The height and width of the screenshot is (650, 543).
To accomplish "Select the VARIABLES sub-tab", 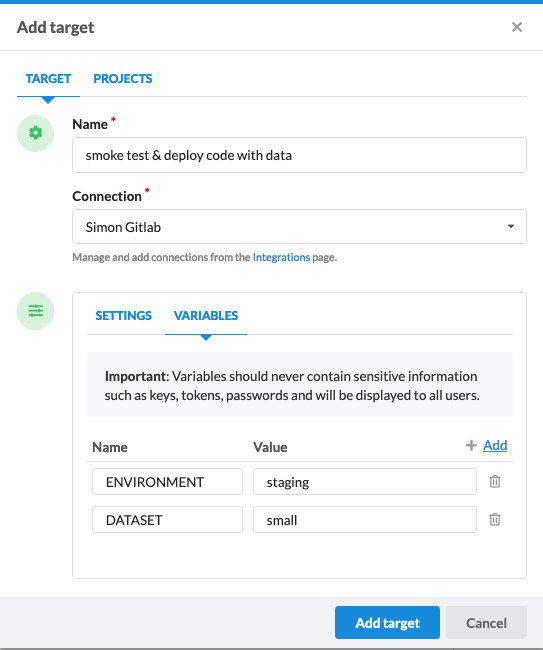I will 206,316.
